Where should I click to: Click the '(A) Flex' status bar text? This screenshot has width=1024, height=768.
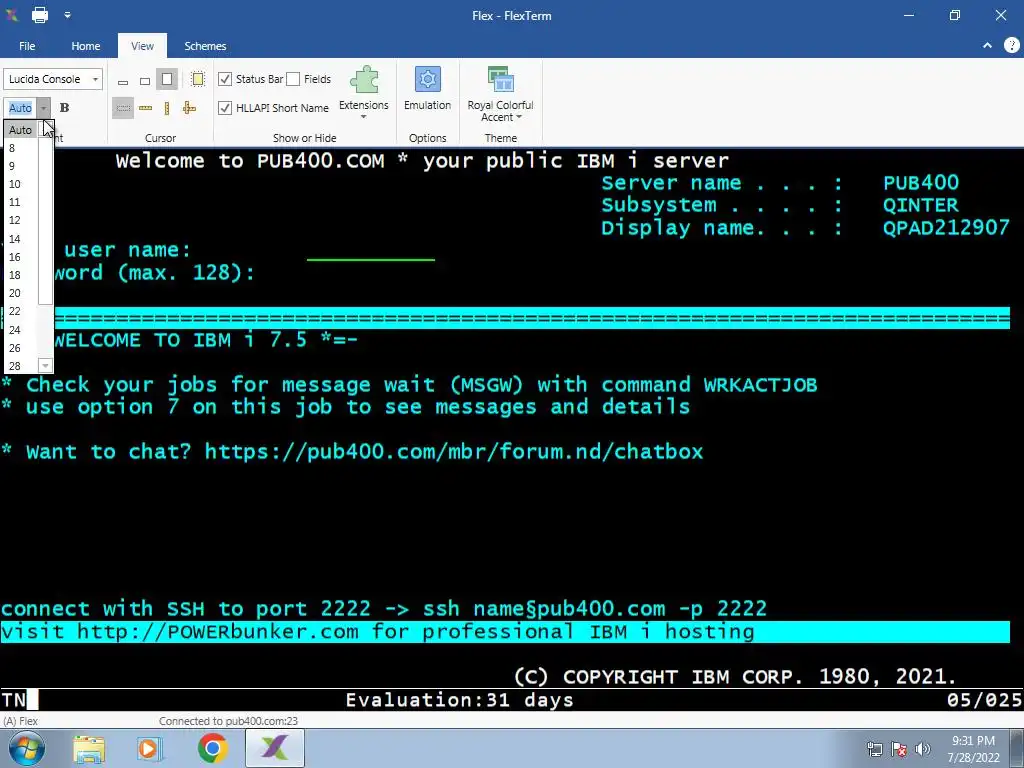[20, 721]
